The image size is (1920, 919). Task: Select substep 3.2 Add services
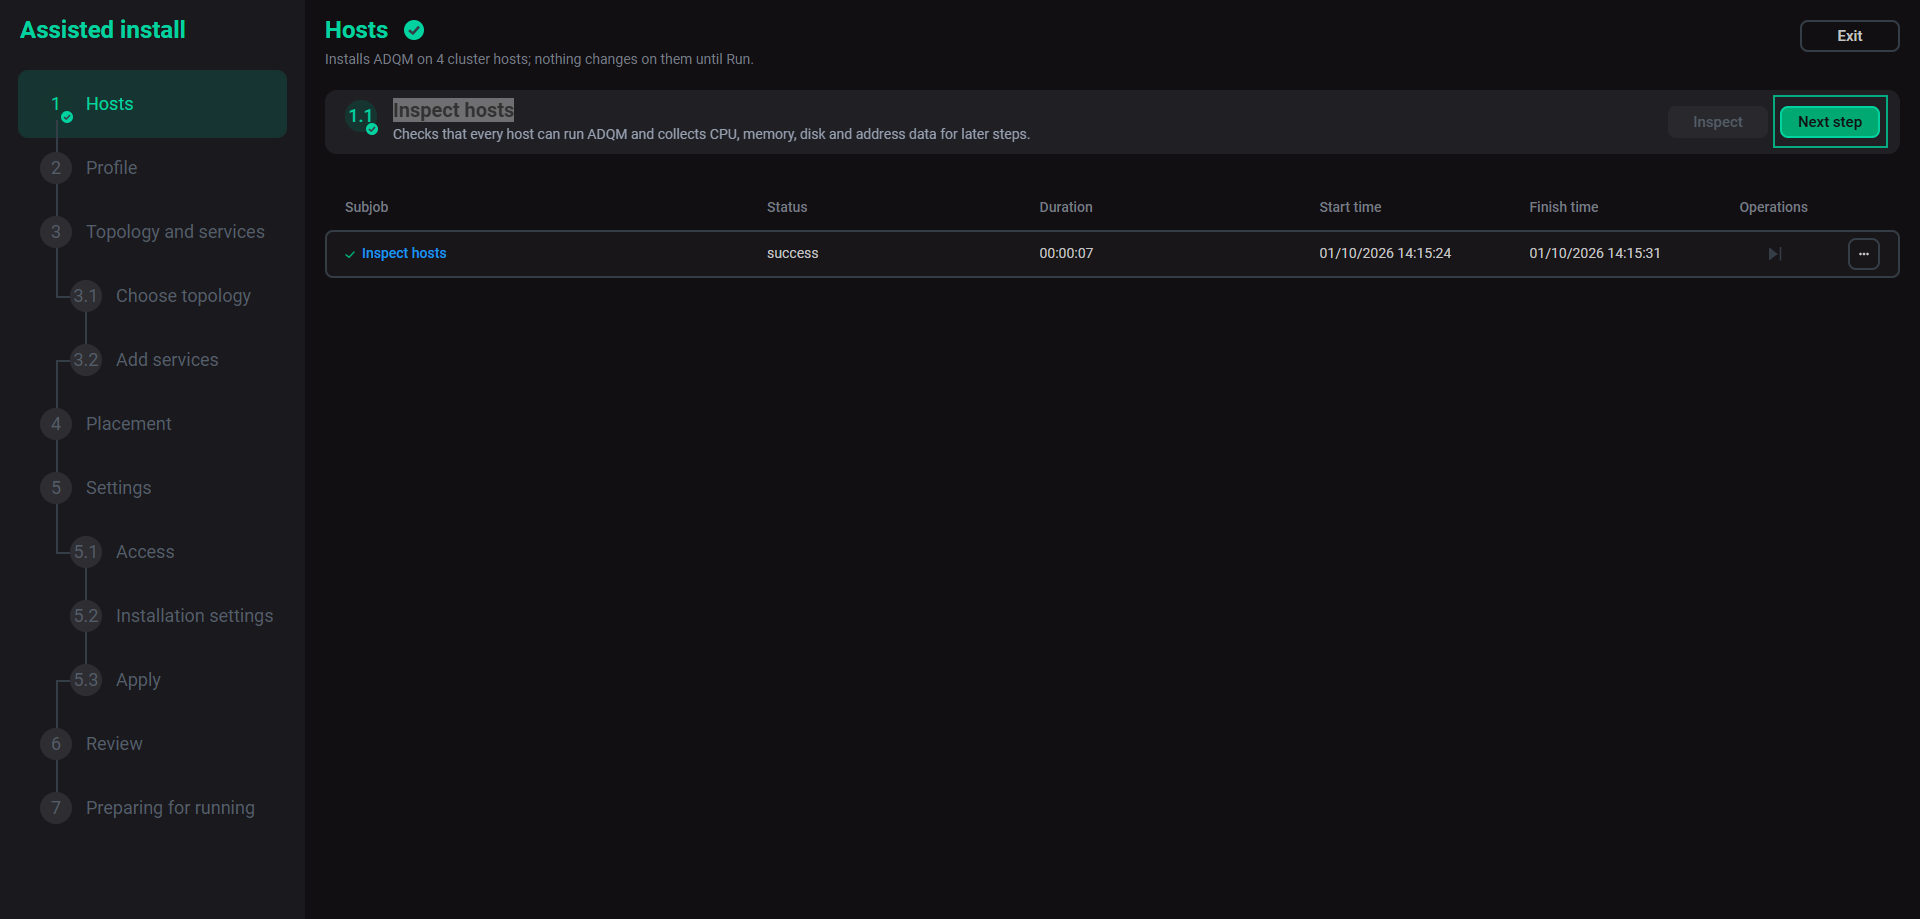click(x=167, y=360)
